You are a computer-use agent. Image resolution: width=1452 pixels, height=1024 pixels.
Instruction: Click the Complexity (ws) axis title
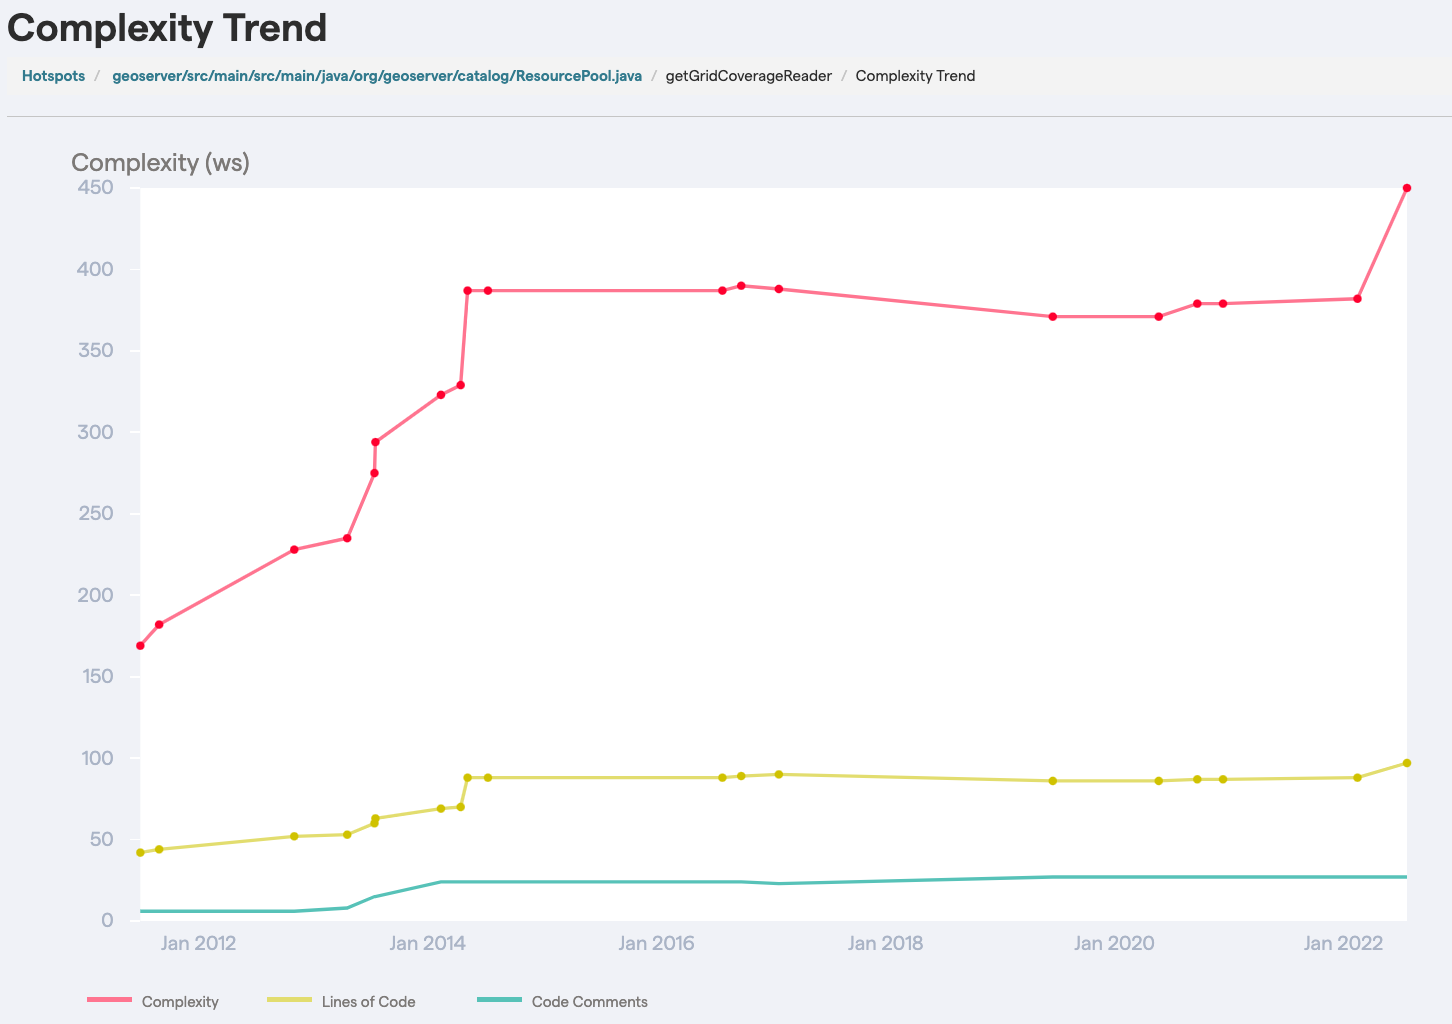click(x=160, y=162)
